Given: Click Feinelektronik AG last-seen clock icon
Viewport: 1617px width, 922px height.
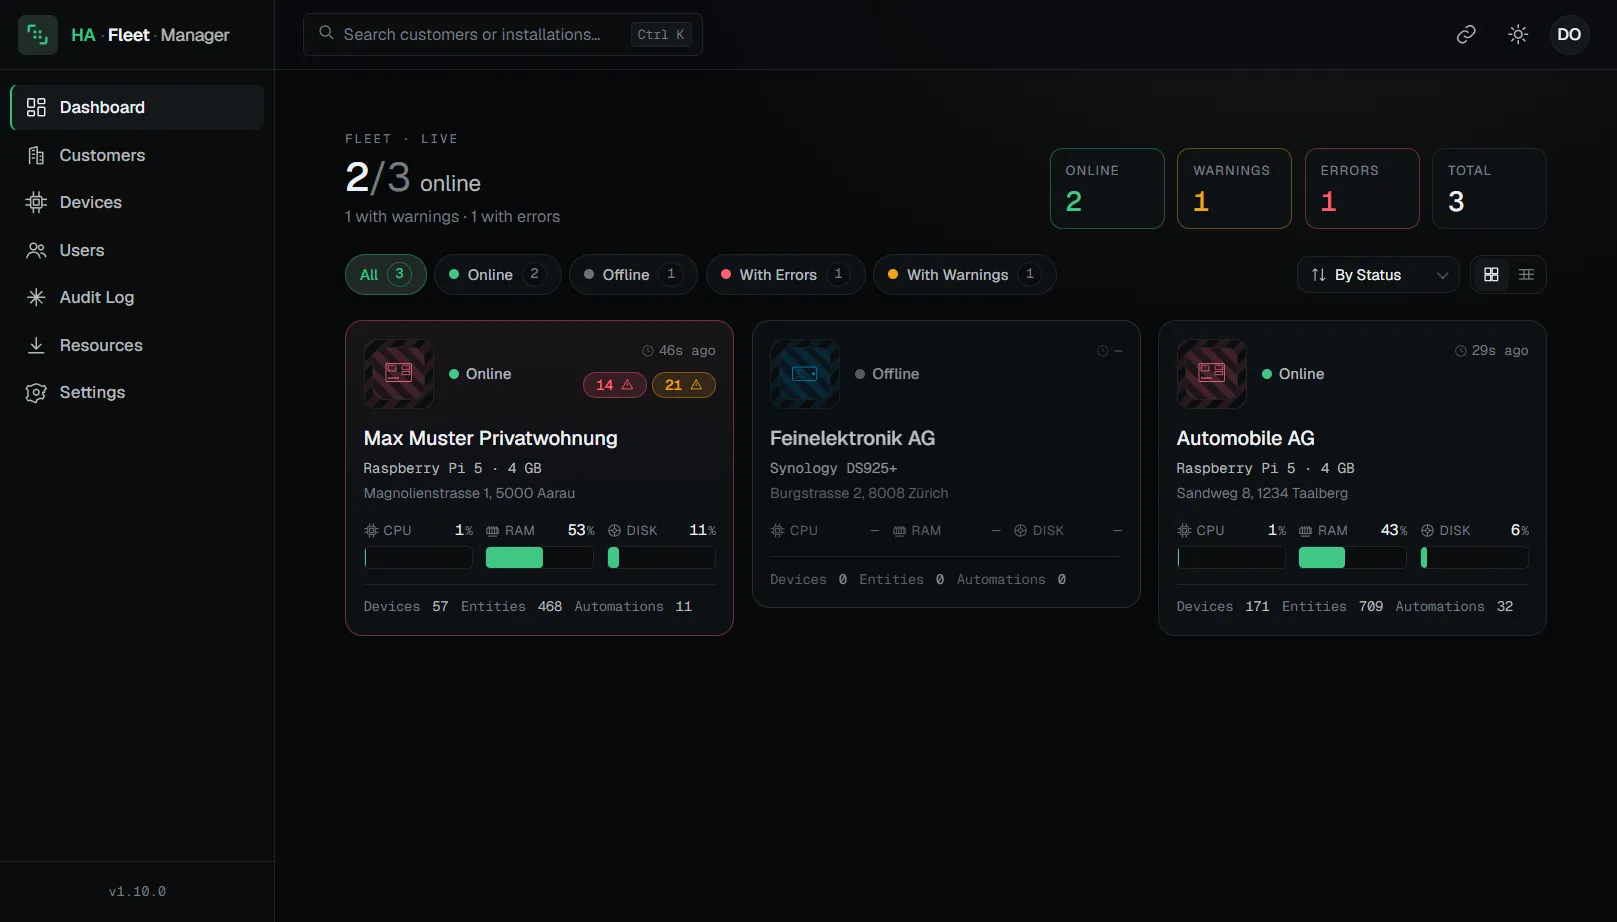Looking at the screenshot, I should tap(1103, 351).
